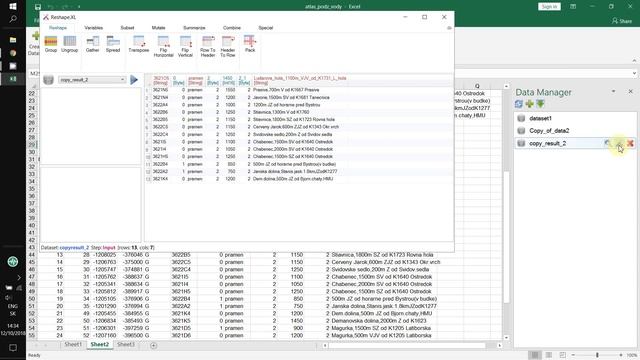Switch to the Summarize tab
Image resolution: width=640 pixels, height=360 pixels.
[x=194, y=28]
